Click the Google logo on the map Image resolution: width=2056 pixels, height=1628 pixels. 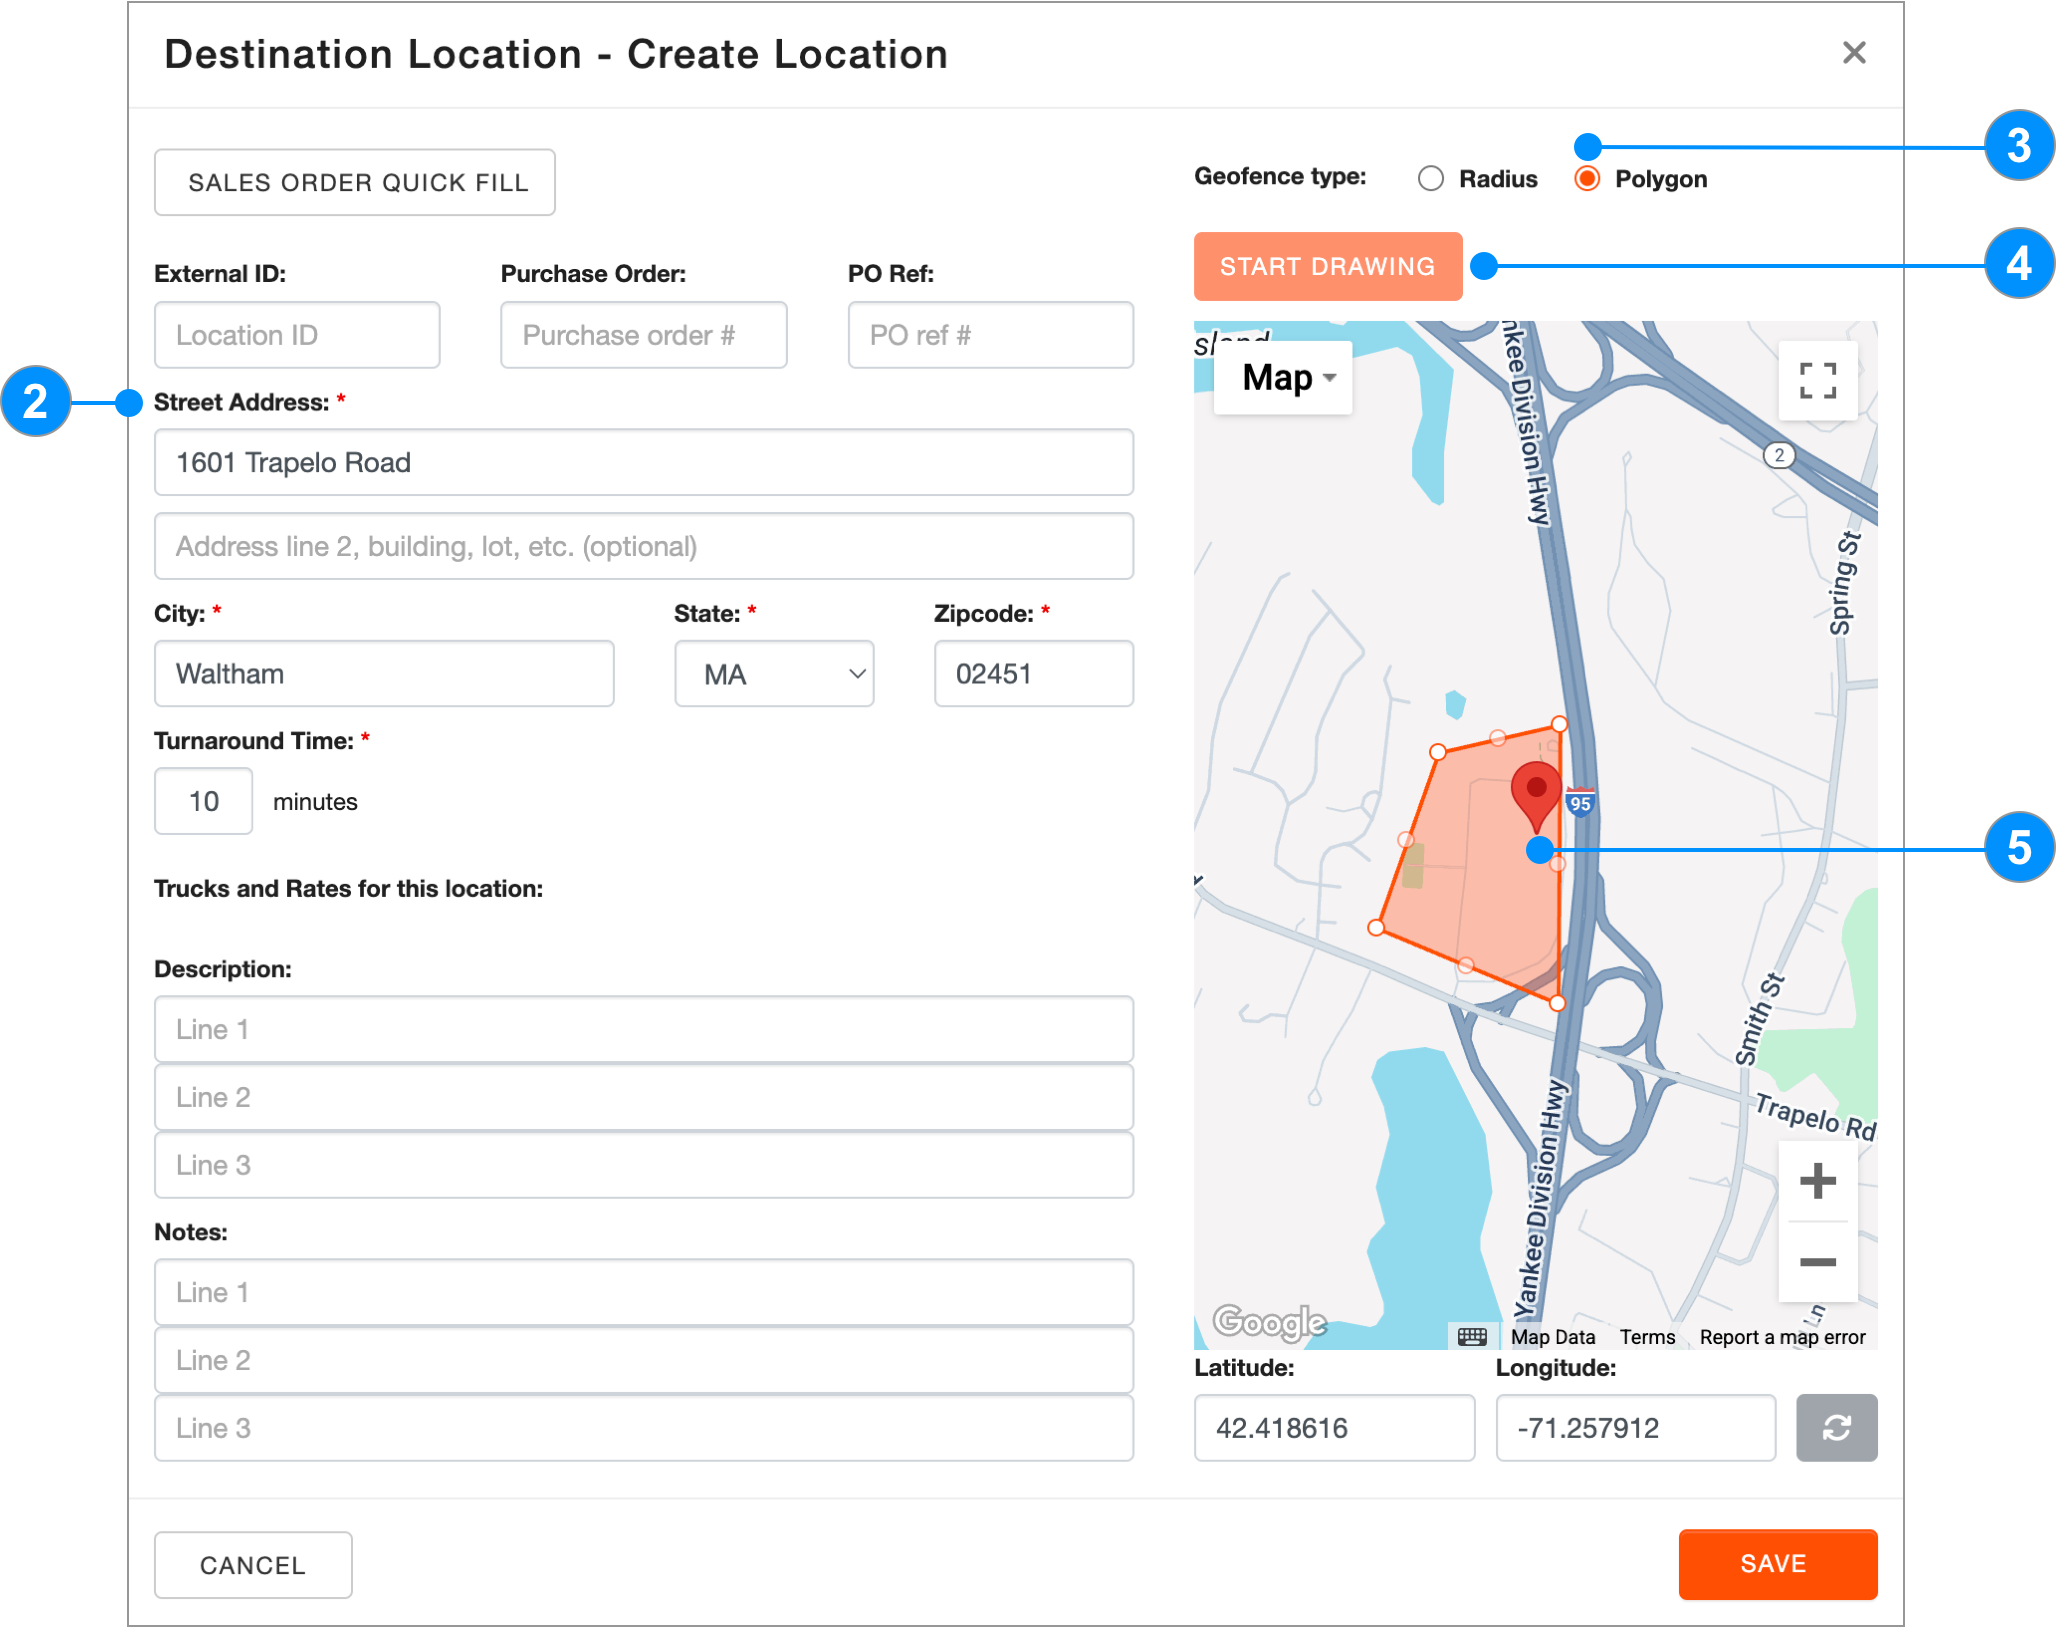point(1269,1323)
